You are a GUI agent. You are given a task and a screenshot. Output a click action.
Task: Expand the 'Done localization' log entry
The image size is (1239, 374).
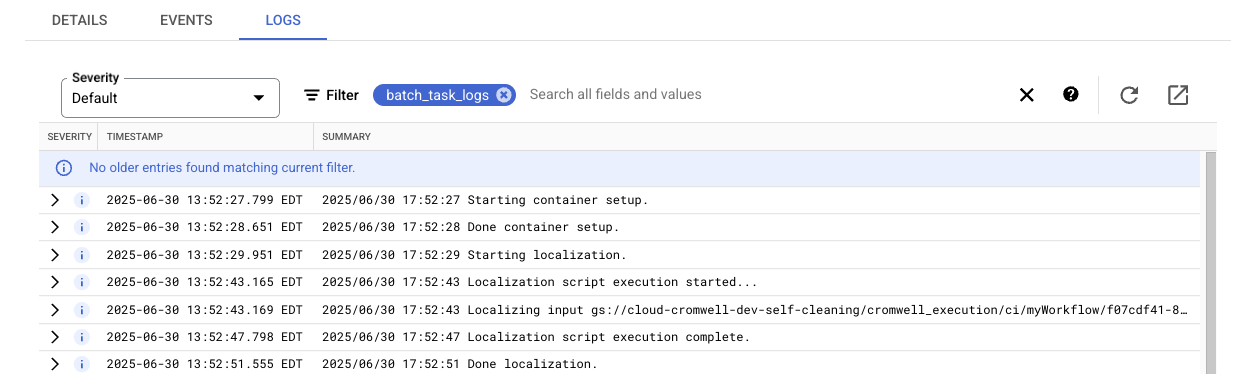point(56,364)
